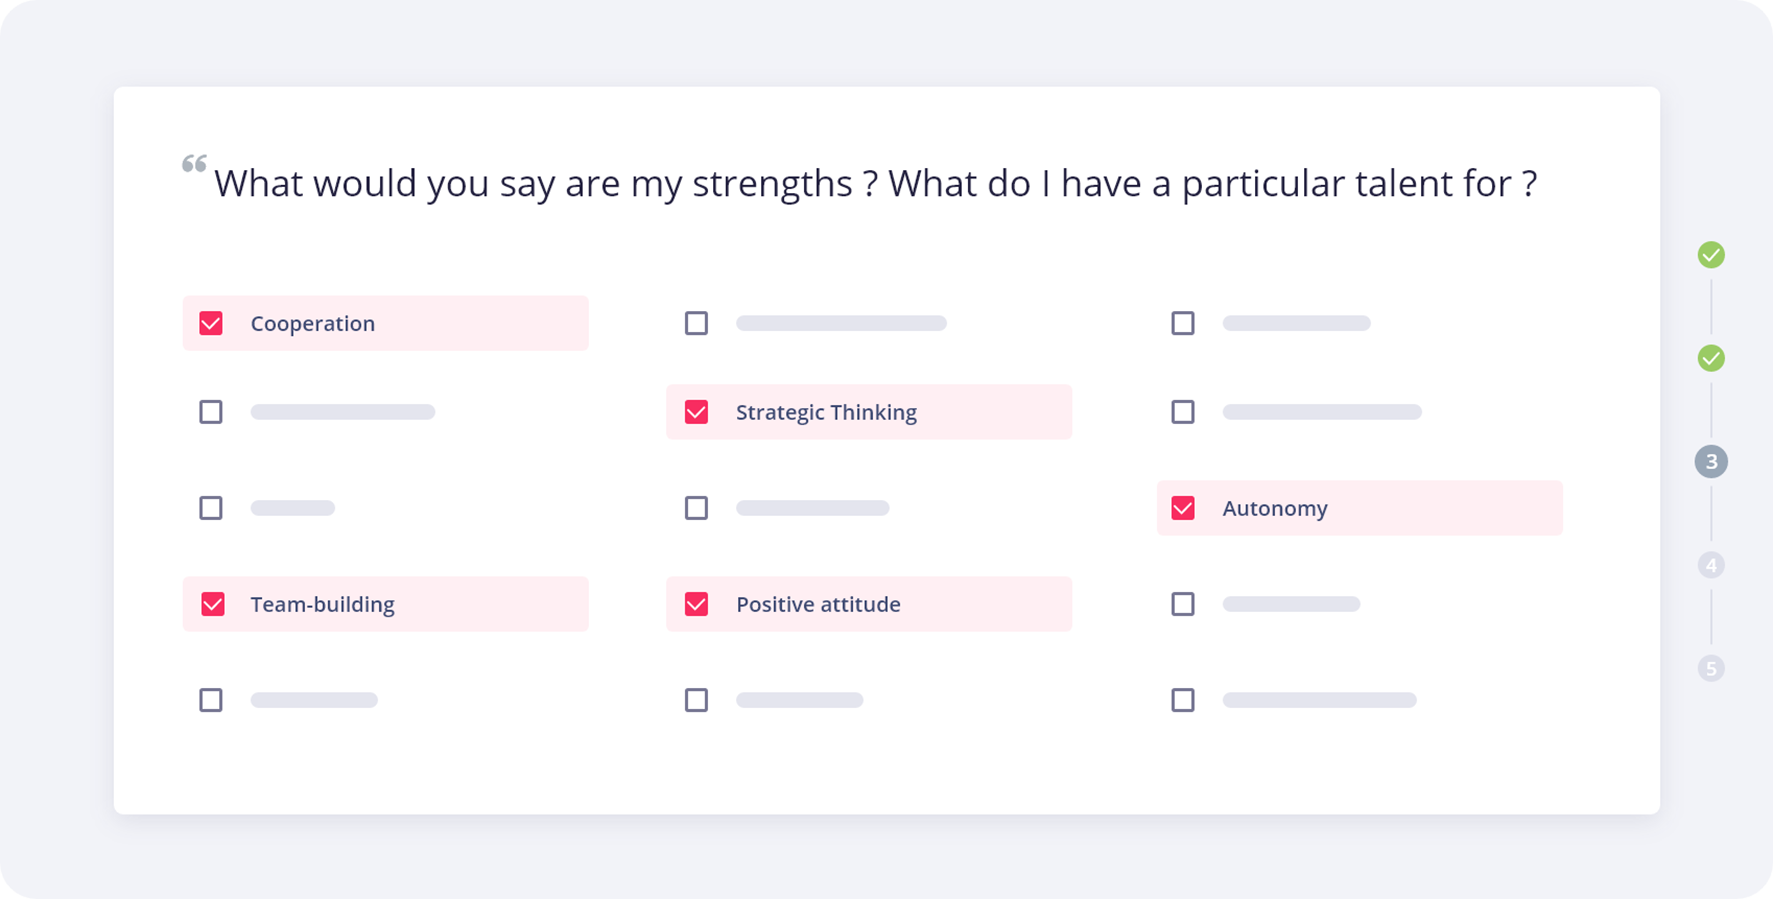The image size is (1773, 899).
Task: Click the Strategic Thinking option label
Action: click(x=826, y=412)
